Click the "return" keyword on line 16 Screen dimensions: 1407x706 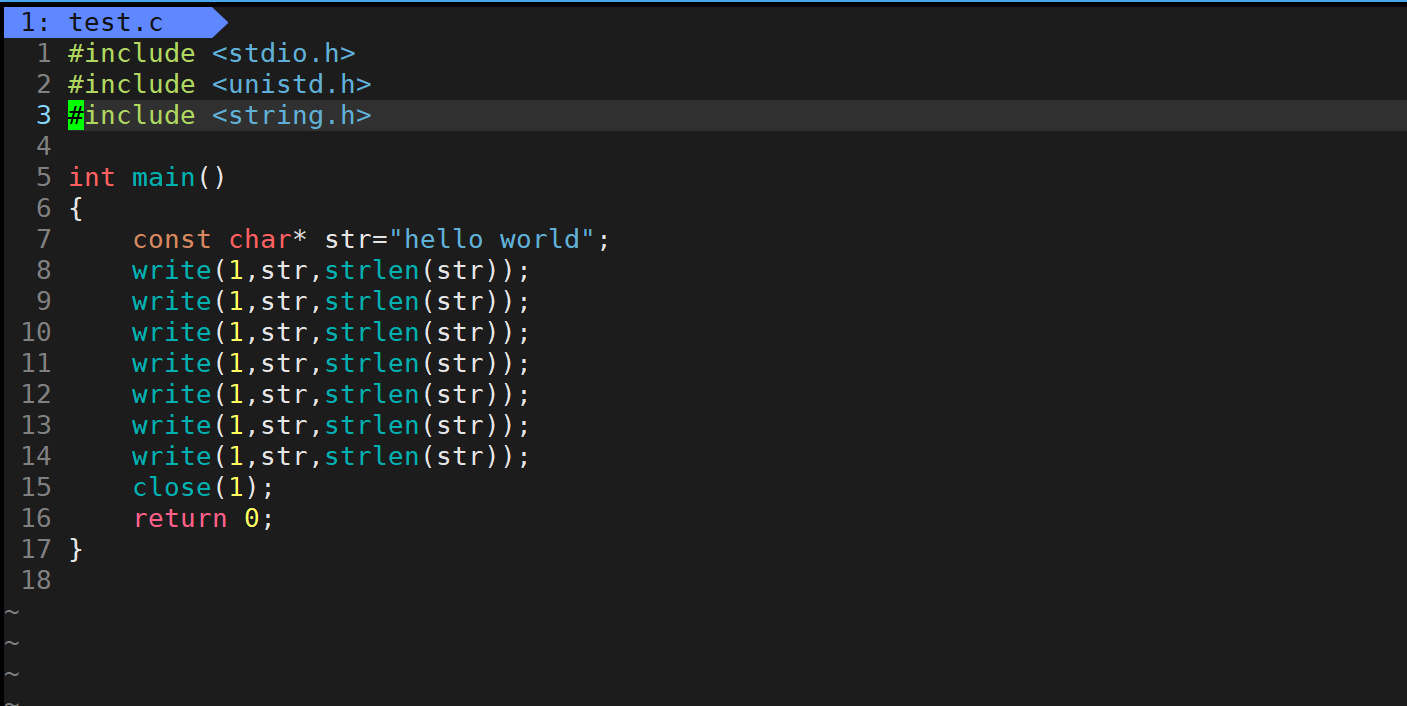click(180, 518)
